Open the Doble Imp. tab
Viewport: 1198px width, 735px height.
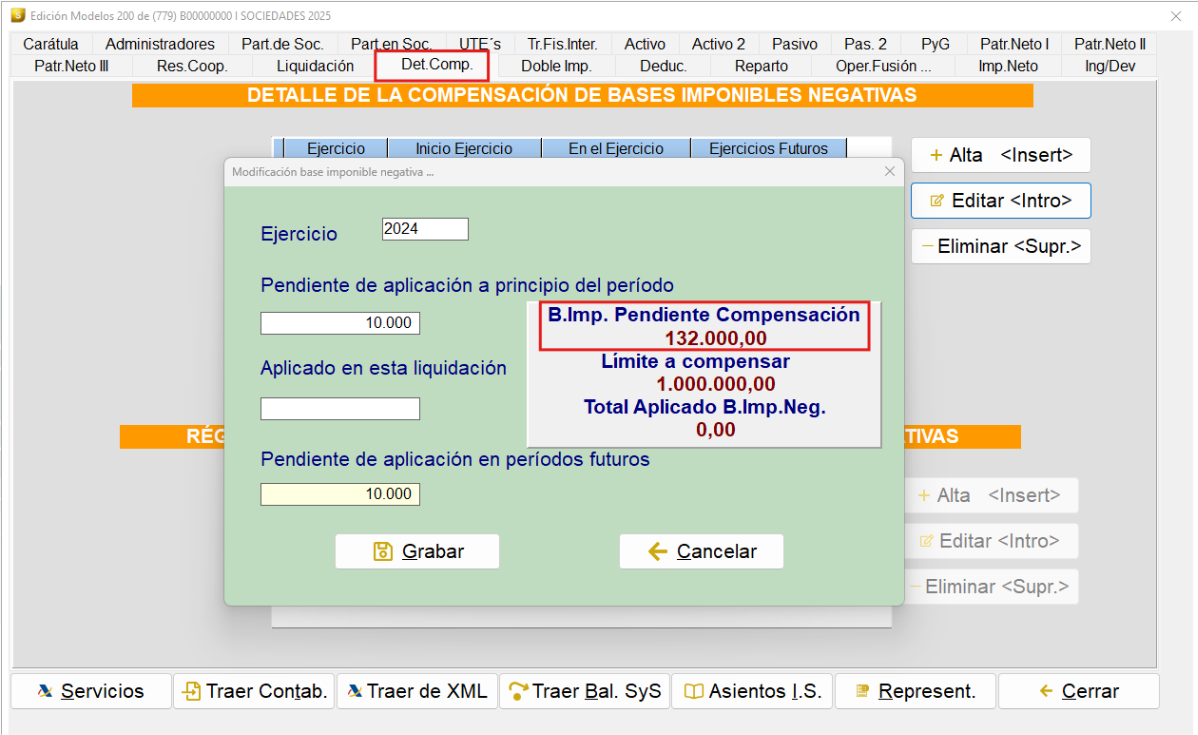(x=556, y=66)
